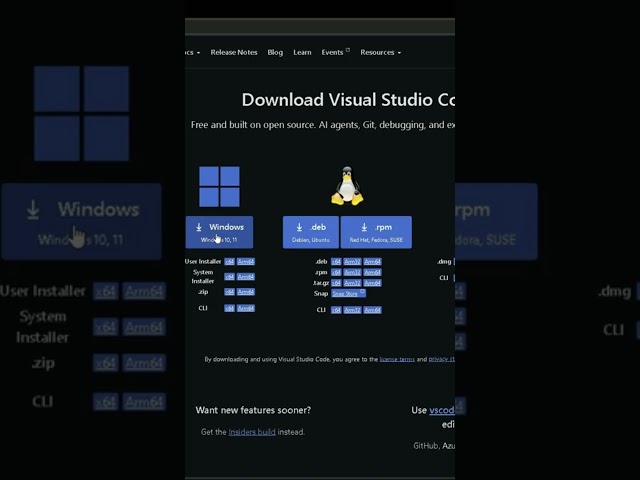Open the Release Notes page
Screen dimensions: 640x480
click(234, 52)
